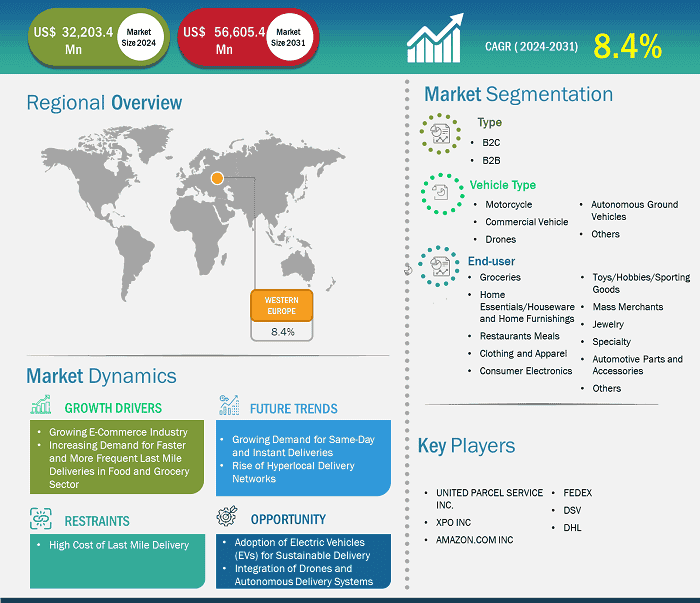
Task: Click the AMAZON.COM INC key player
Action: [475, 540]
